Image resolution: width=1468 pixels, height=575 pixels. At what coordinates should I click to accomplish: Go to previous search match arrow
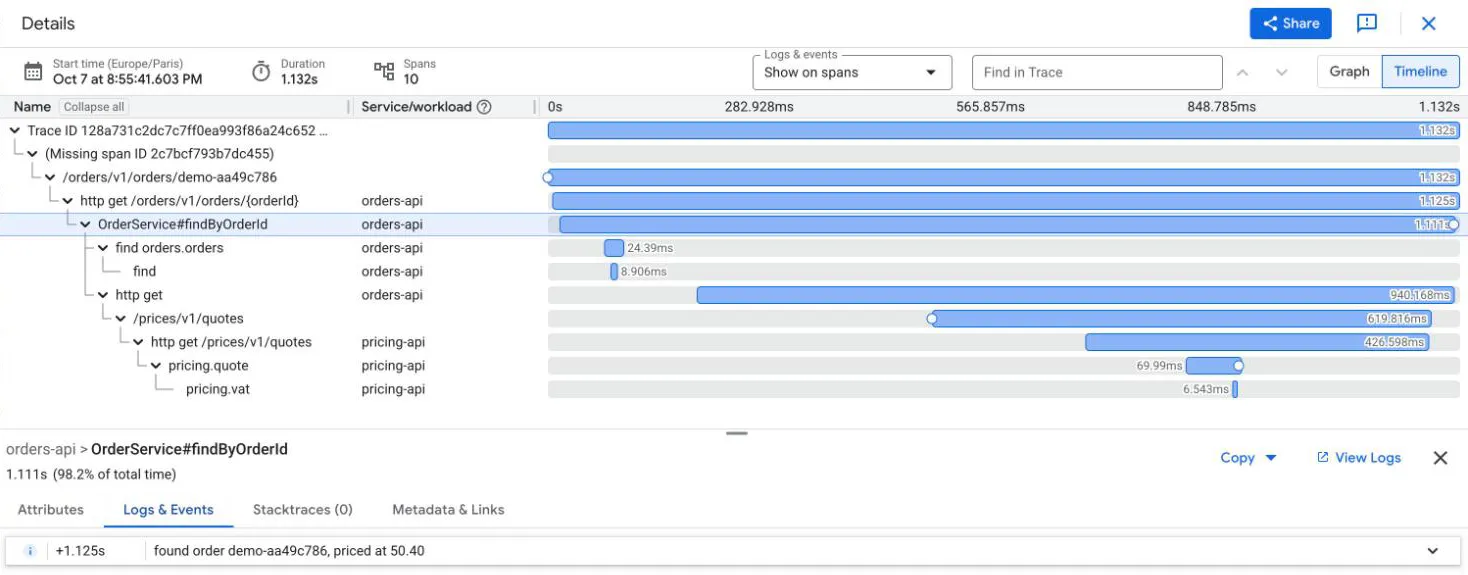[x=1242, y=72]
